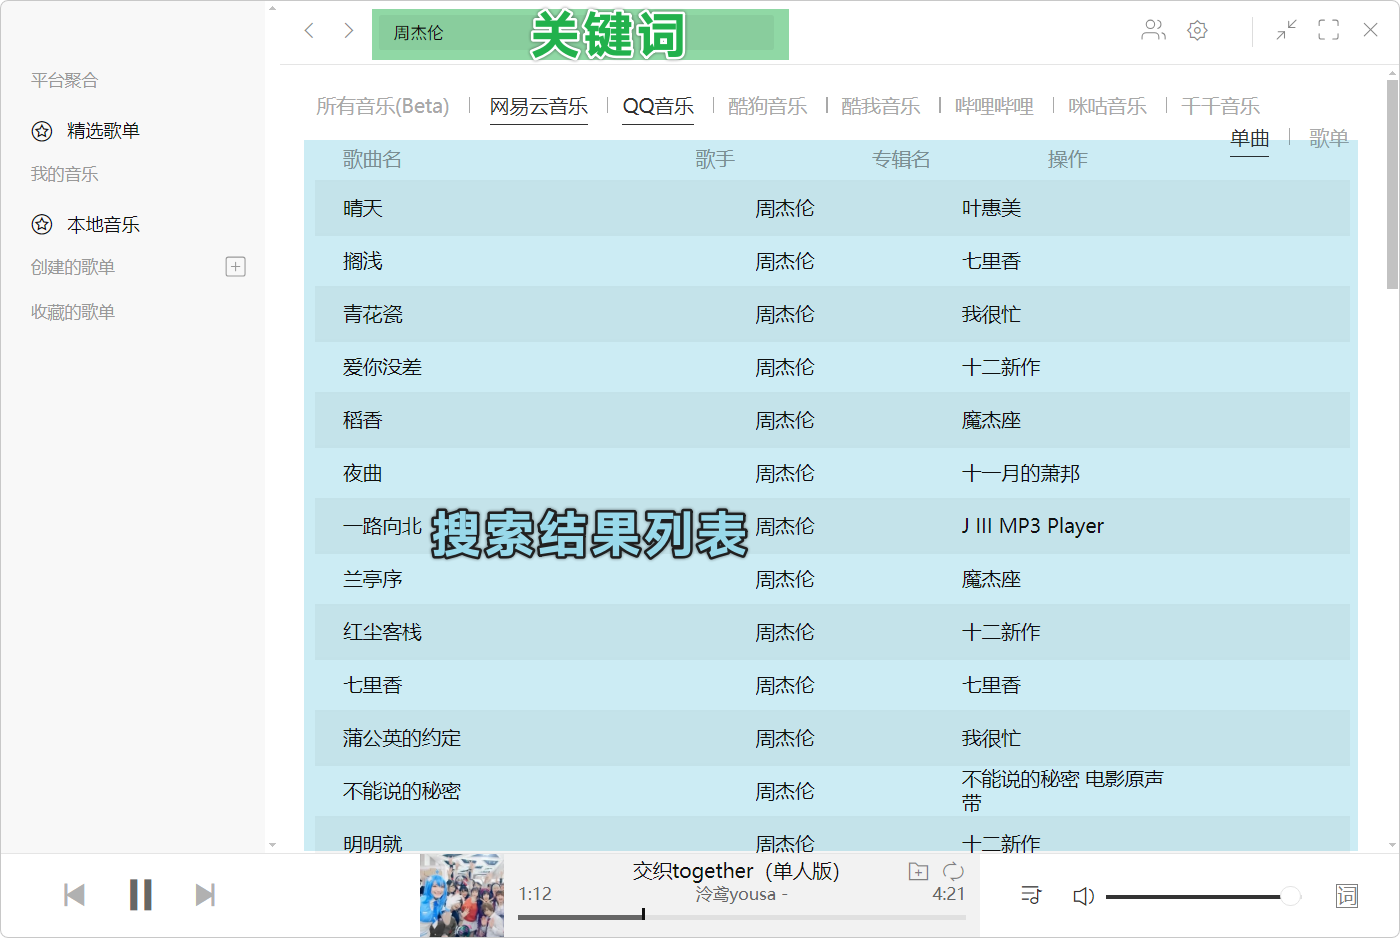Click the playing title 交织together（单人版）
Viewport: 1400px width, 938px height.
coord(736,871)
